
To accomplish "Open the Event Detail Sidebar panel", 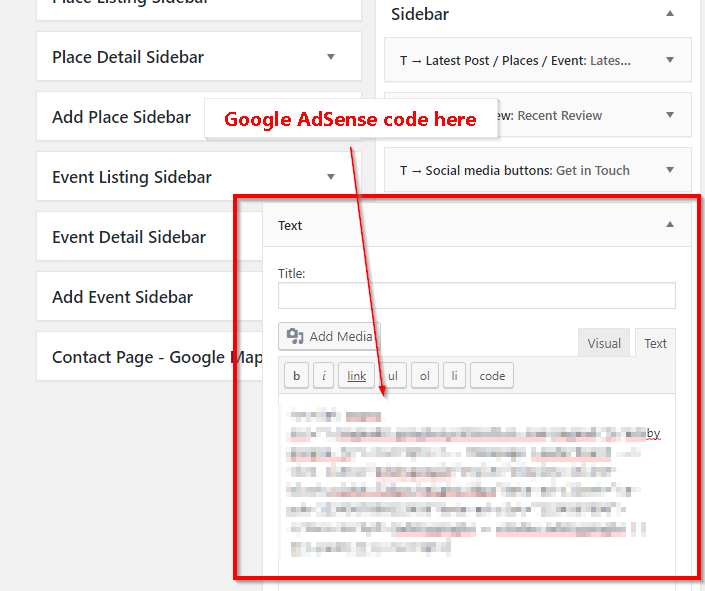I will tap(149, 237).
